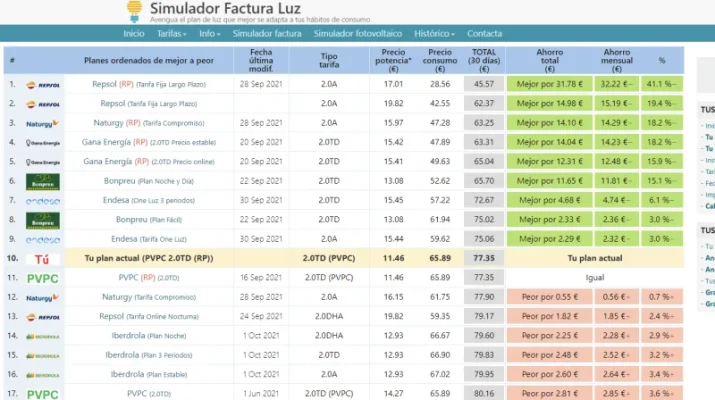Screen dimensions: 715x400
Task: Open the Simulador factura menu item
Action: (x=267, y=34)
